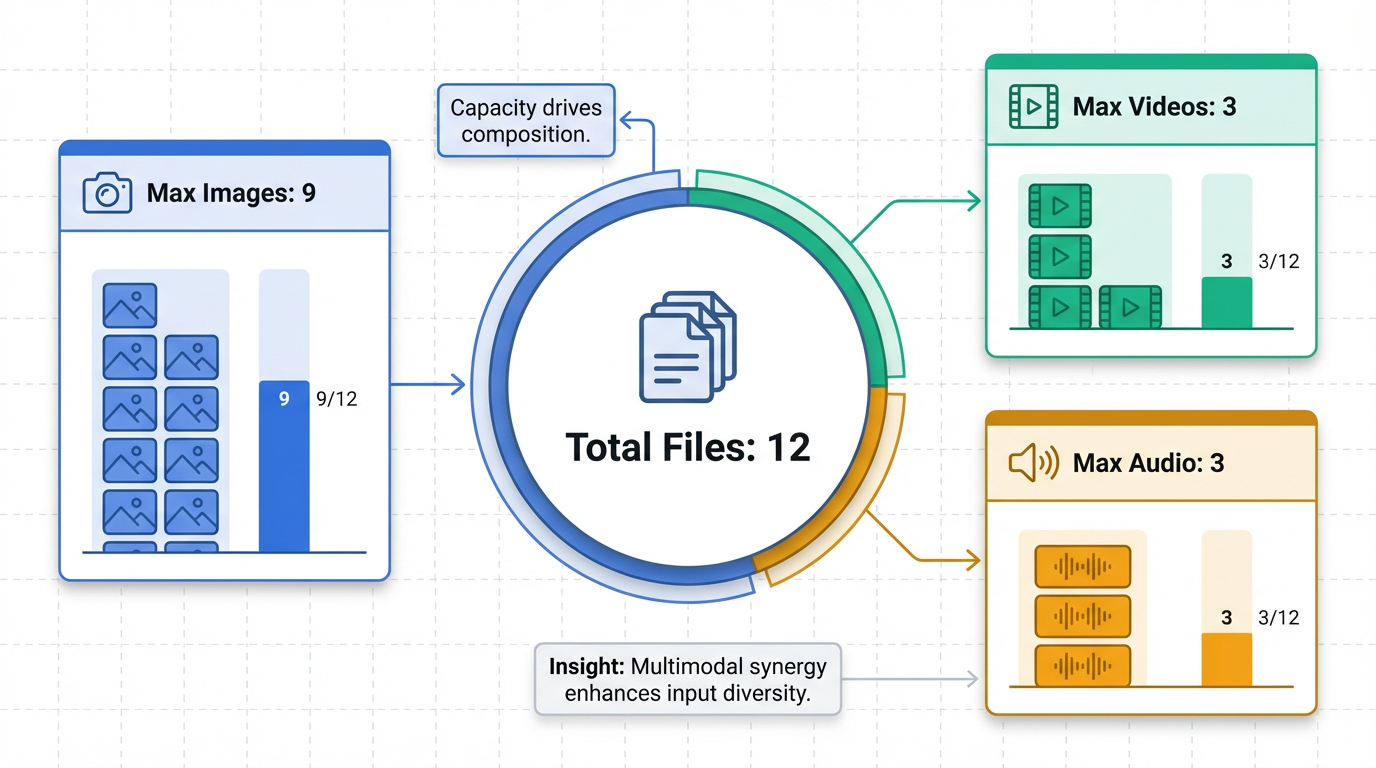Screen dimensions: 1376x768
Task: Click the 'Max Videos: 3' panel title
Action: coord(1154,107)
